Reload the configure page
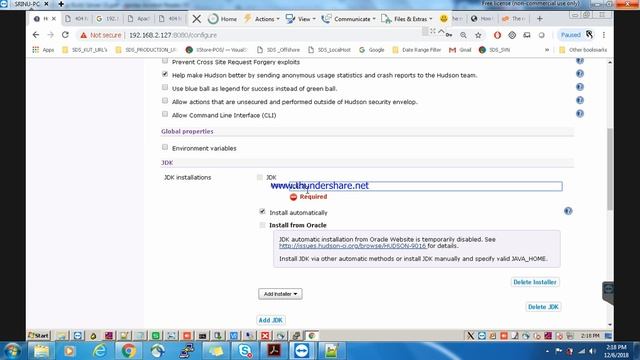Image resolution: width=640 pixels, height=360 pixels. (x=65, y=35)
